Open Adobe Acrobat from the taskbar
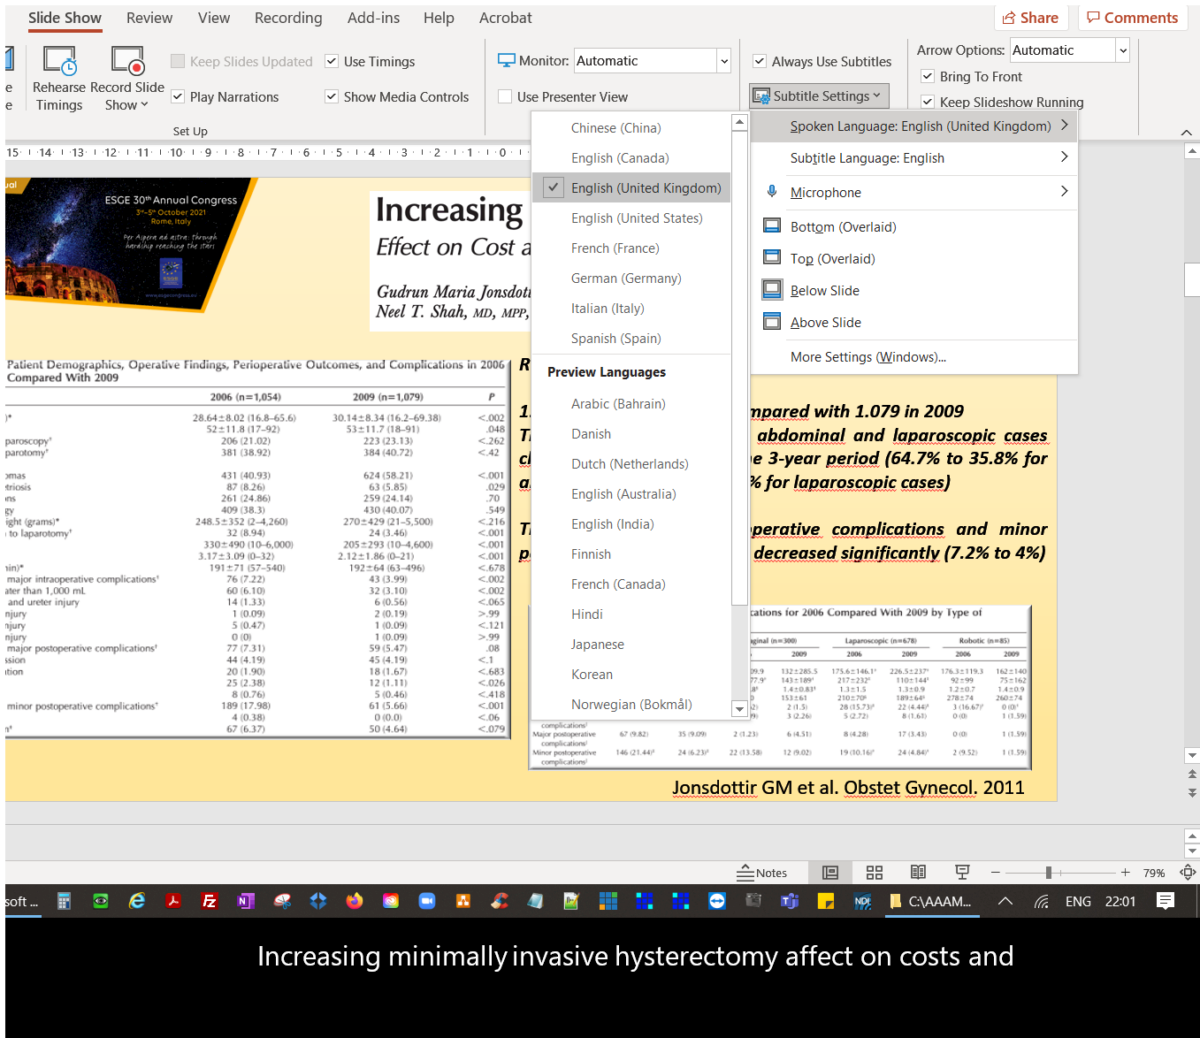This screenshot has width=1200, height=1038. click(x=173, y=901)
